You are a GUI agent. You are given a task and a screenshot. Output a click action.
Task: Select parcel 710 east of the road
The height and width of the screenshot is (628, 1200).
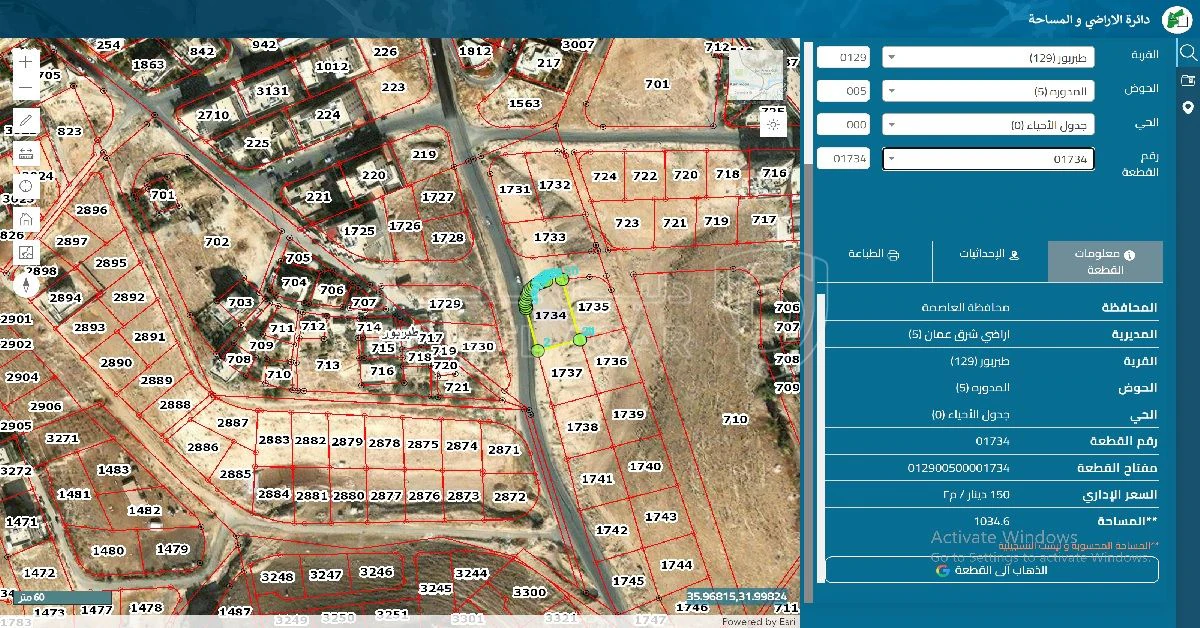(735, 419)
